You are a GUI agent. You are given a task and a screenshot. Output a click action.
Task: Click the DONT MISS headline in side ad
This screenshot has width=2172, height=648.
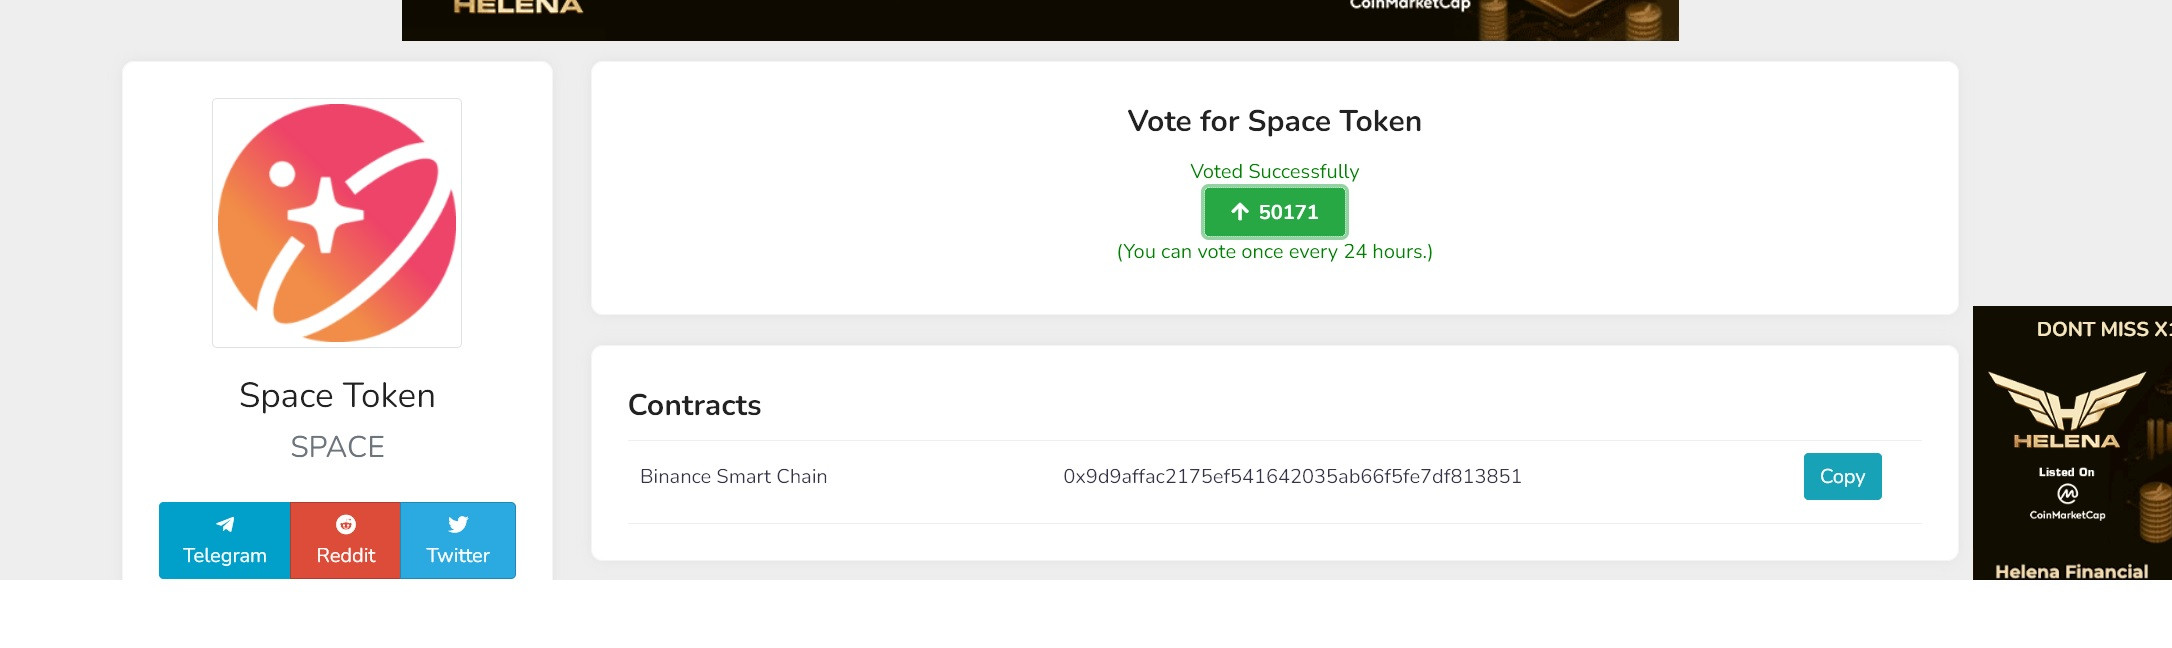2102,329
